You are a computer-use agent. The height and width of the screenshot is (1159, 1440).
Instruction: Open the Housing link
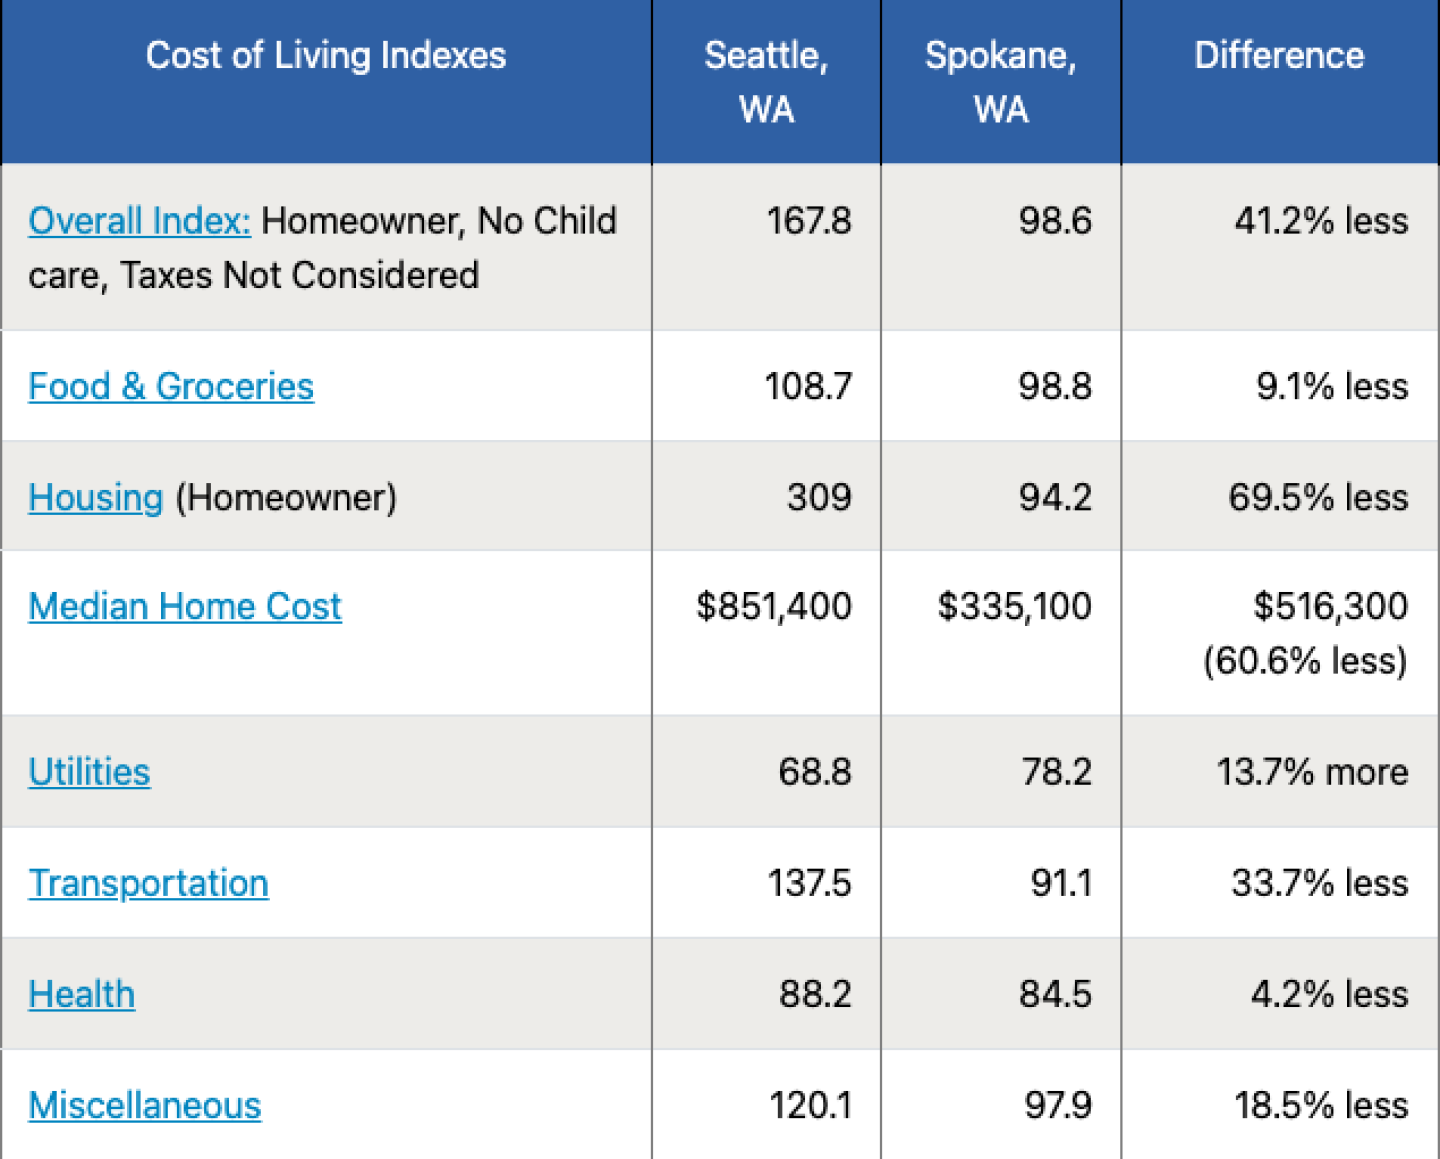tap(96, 498)
